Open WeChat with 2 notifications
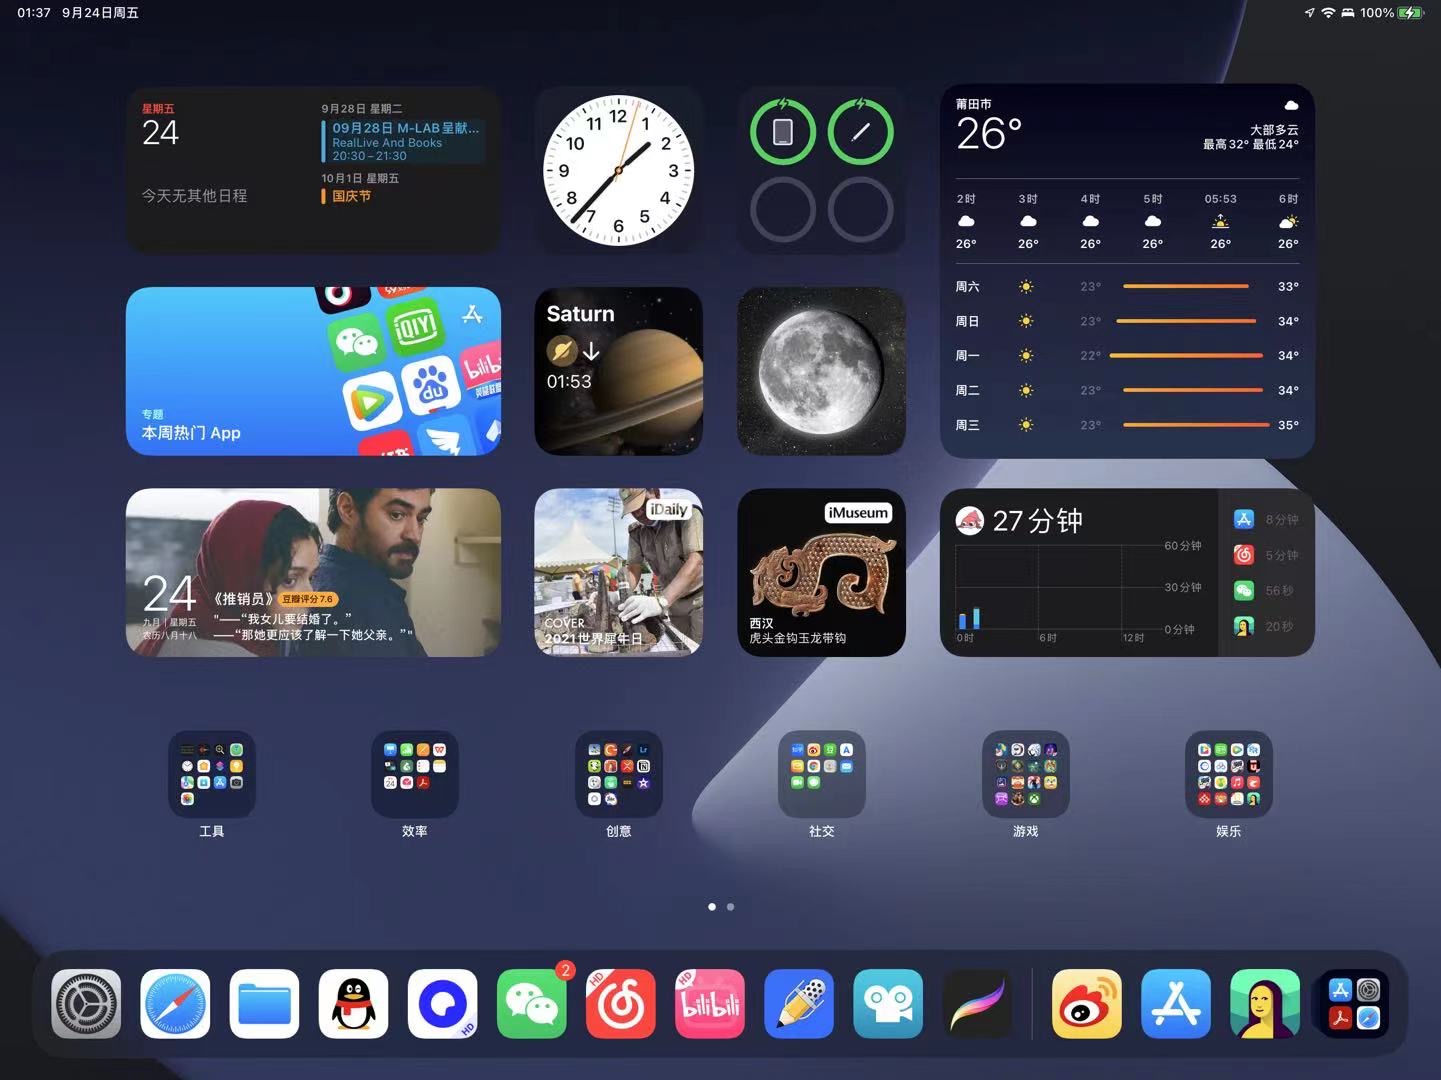This screenshot has height=1080, width=1441. [x=532, y=1004]
